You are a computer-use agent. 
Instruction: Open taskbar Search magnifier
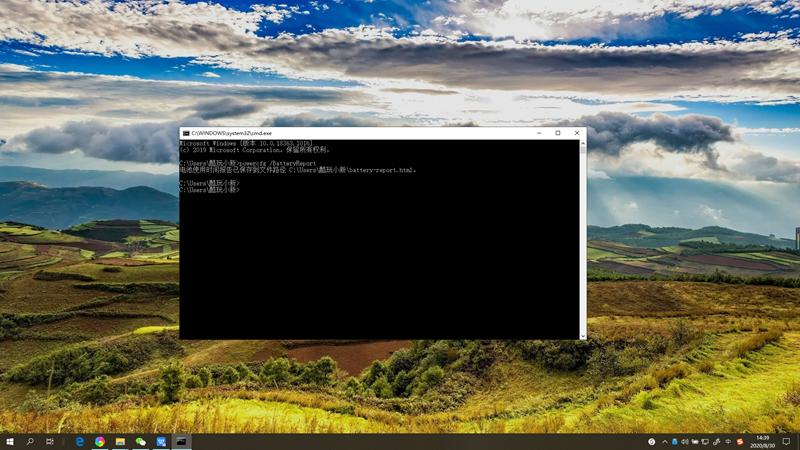pos(30,442)
